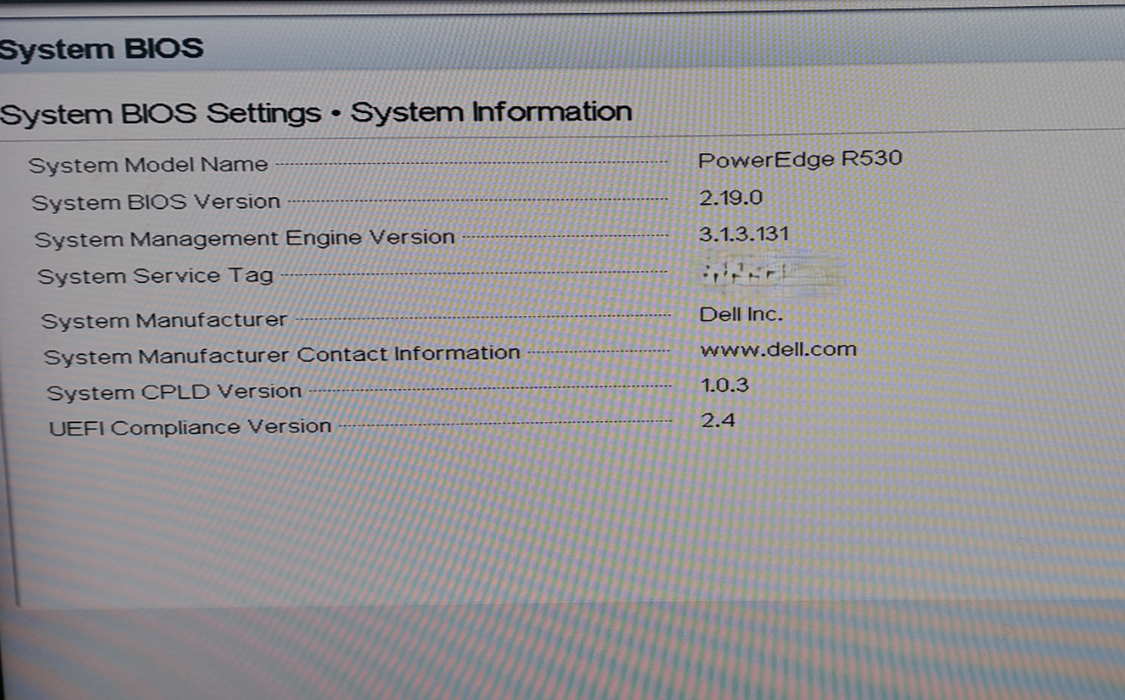The height and width of the screenshot is (700, 1125).
Task: Select the System BIOS Version label
Action: coord(156,202)
